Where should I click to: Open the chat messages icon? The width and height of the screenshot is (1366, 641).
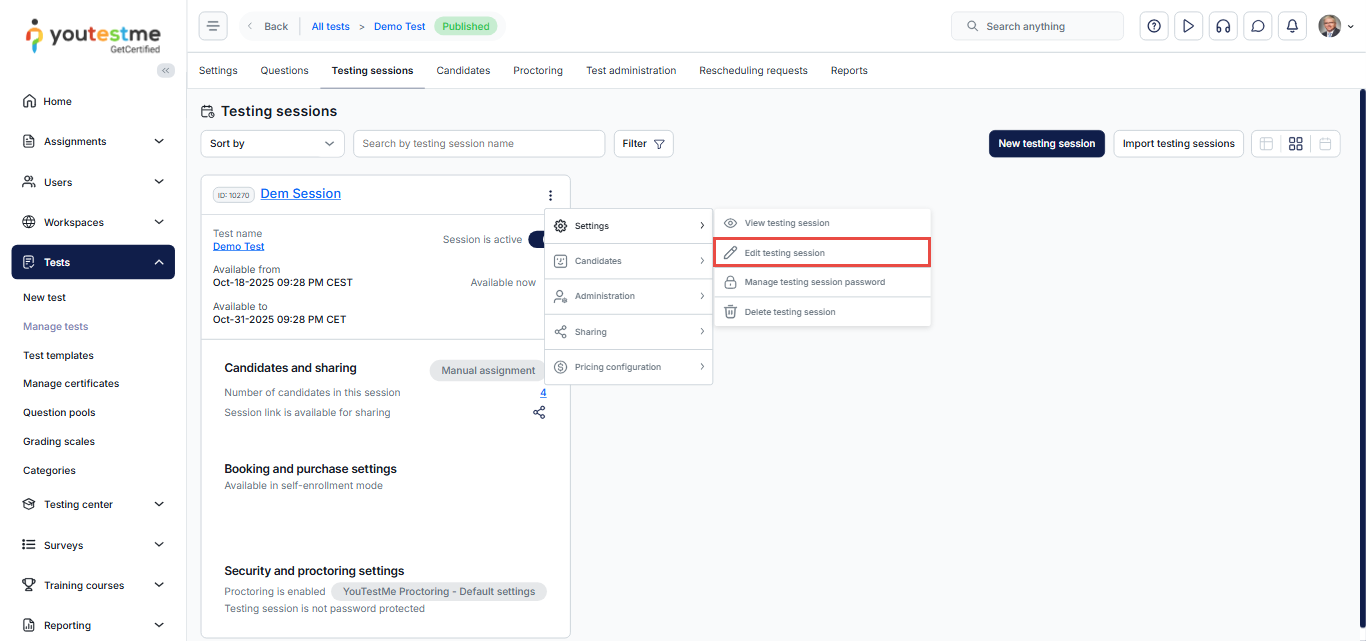click(x=1257, y=26)
